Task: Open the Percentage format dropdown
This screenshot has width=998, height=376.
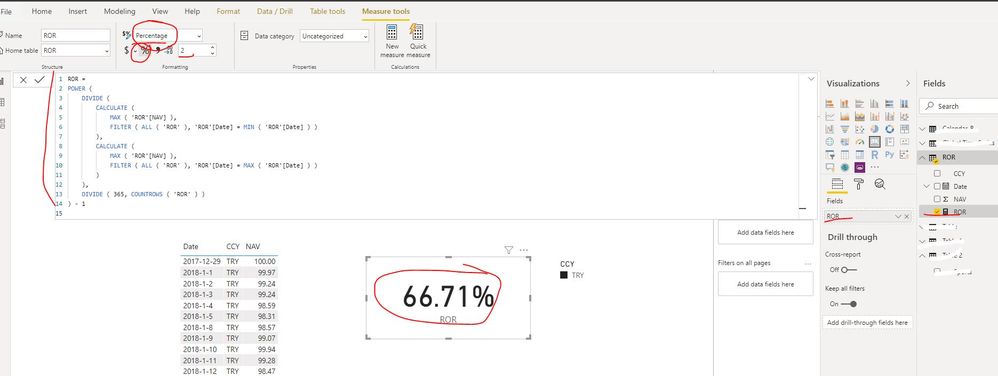Action: (168, 36)
